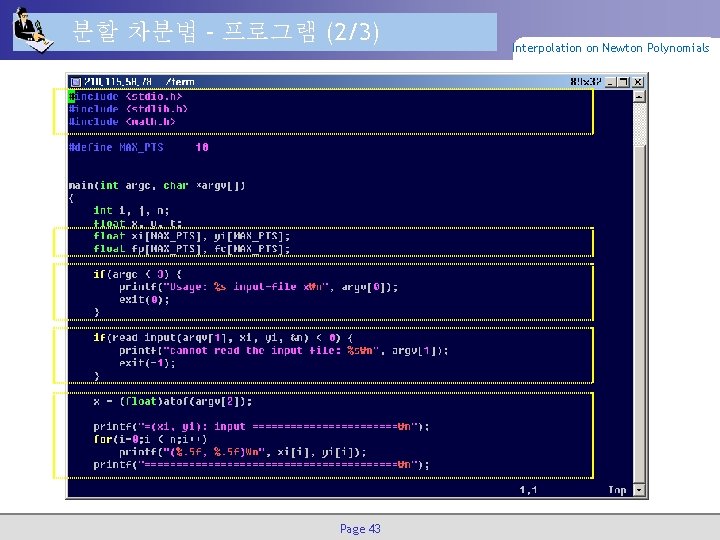Click the cursor position '1,1' in status line
Viewport: 720px width, 540px height.
[528, 490]
